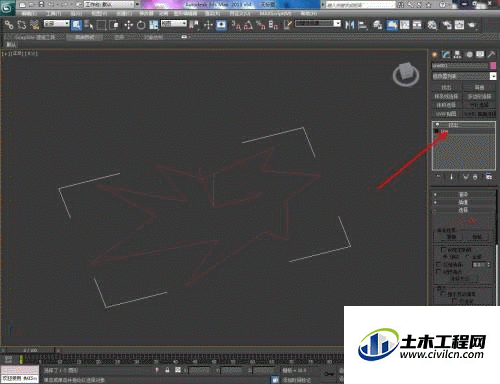
Task: Toggle the Window/Crossing selection icon
Action: click(x=114, y=25)
